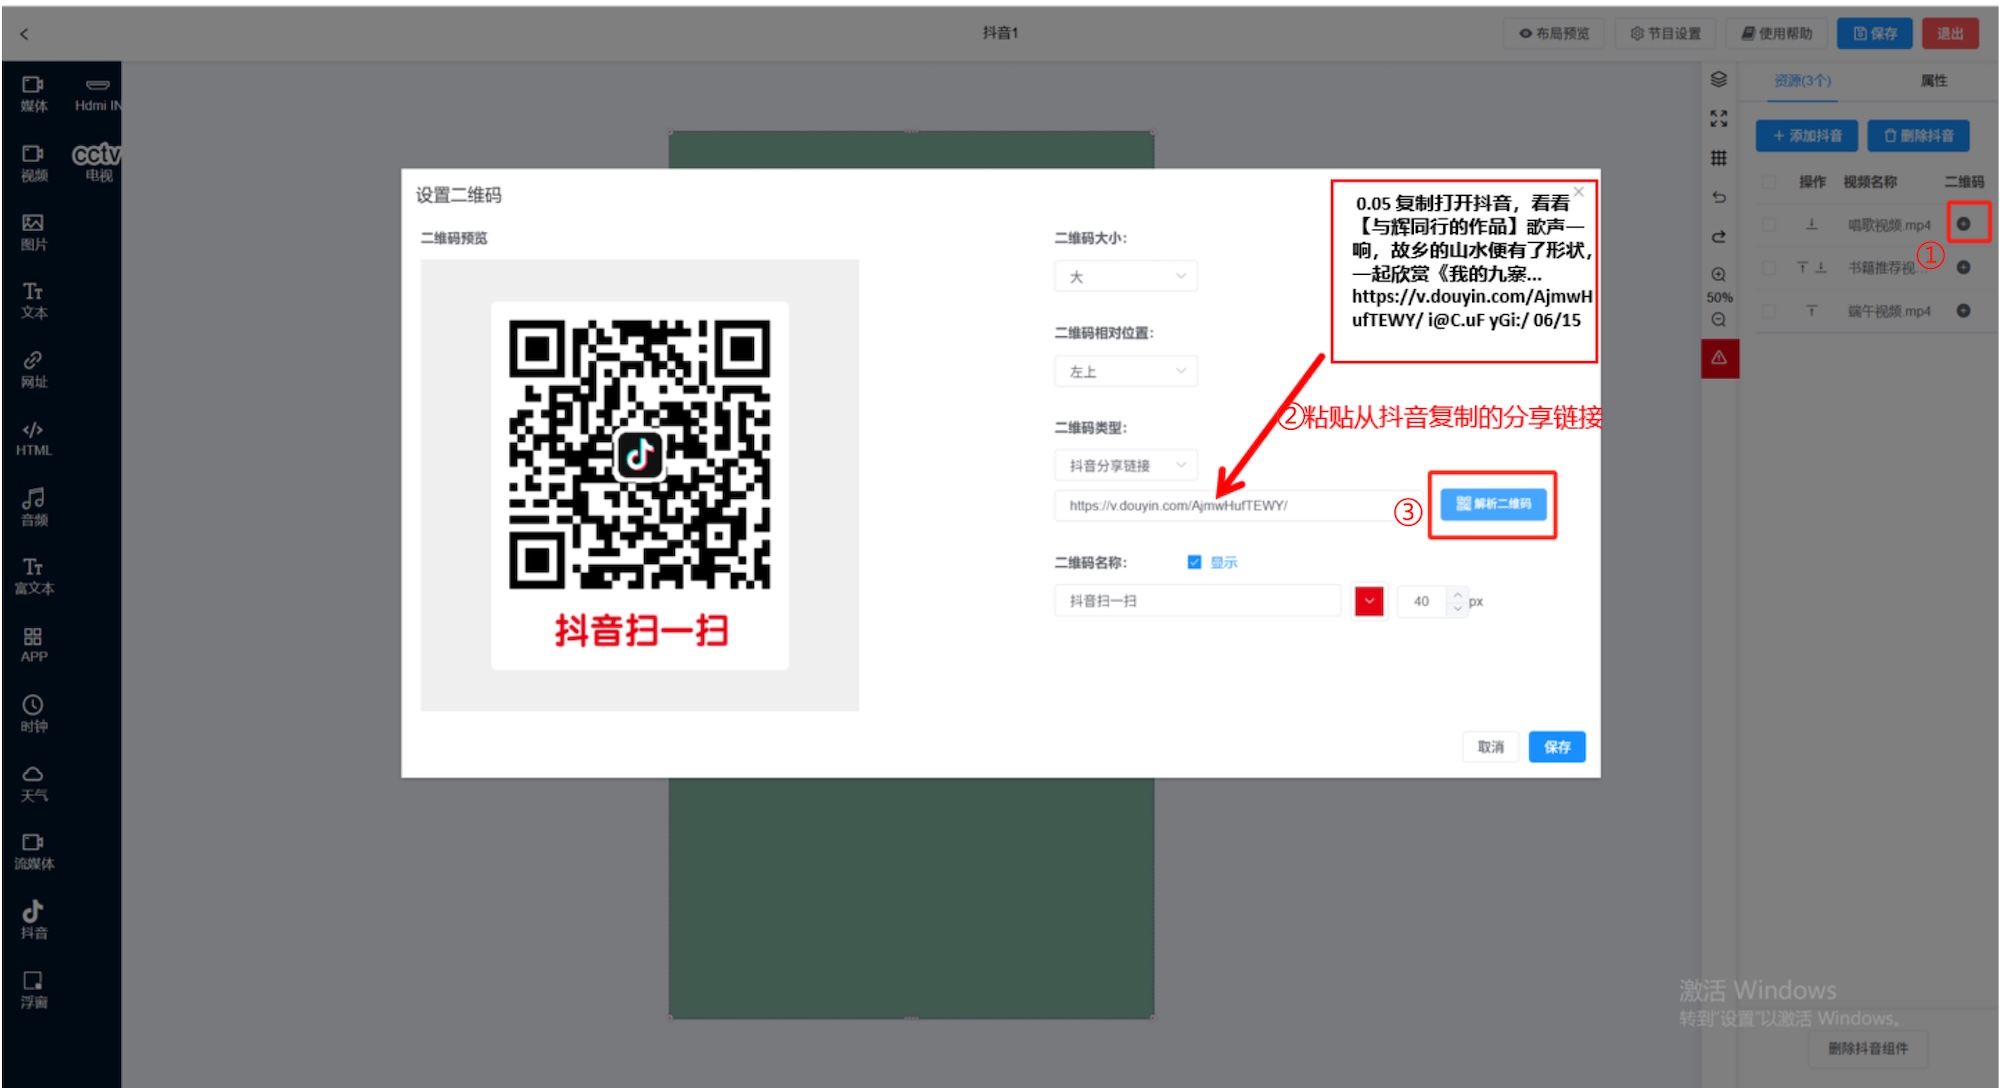Click the 布局预览 layout preview button
This screenshot has width=2000, height=1088.
click(x=1554, y=33)
